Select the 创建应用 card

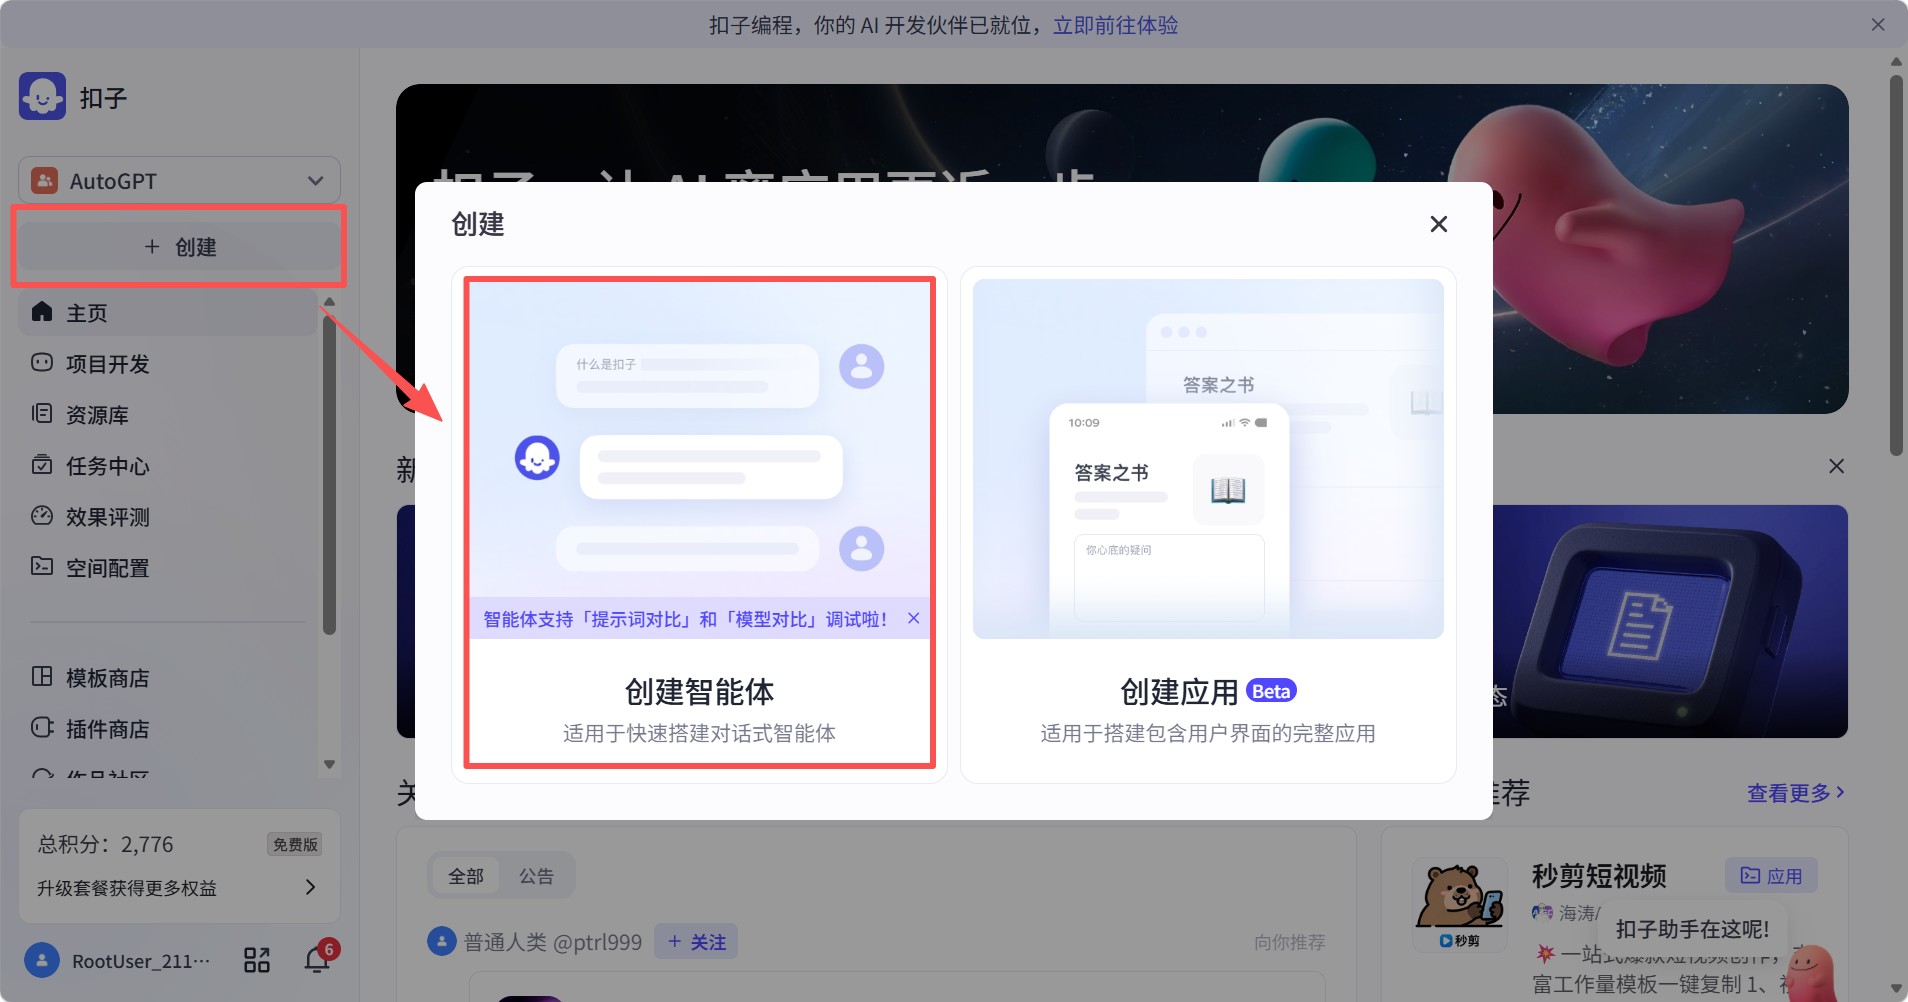click(1208, 524)
